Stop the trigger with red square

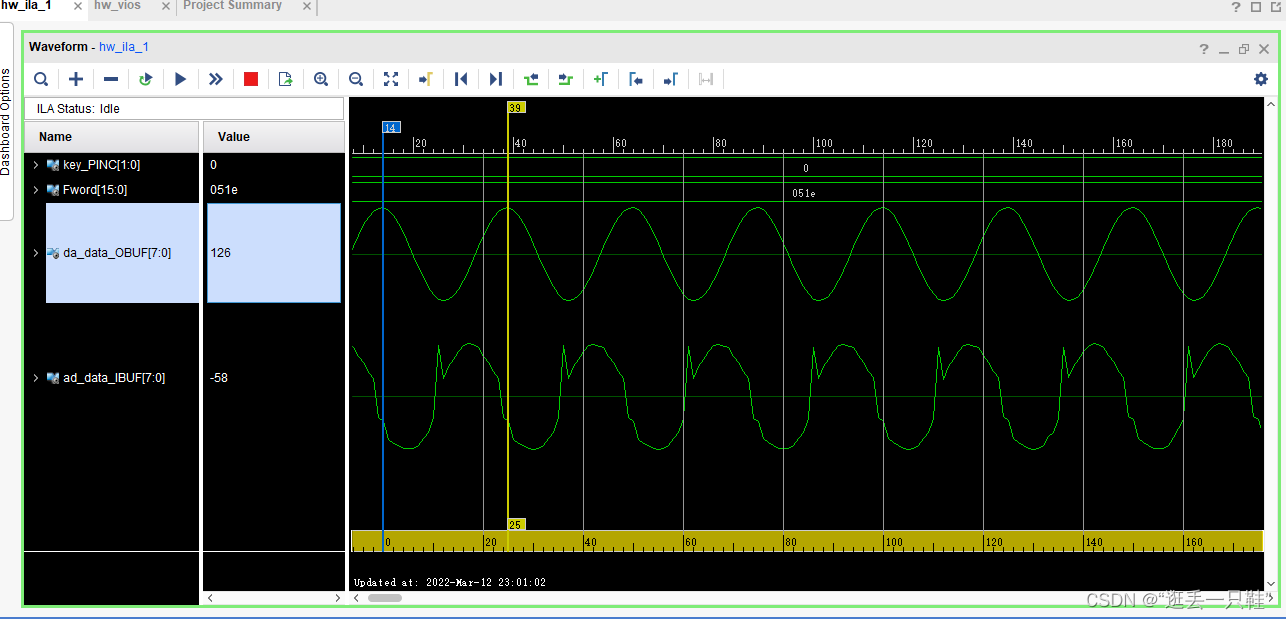(251, 79)
